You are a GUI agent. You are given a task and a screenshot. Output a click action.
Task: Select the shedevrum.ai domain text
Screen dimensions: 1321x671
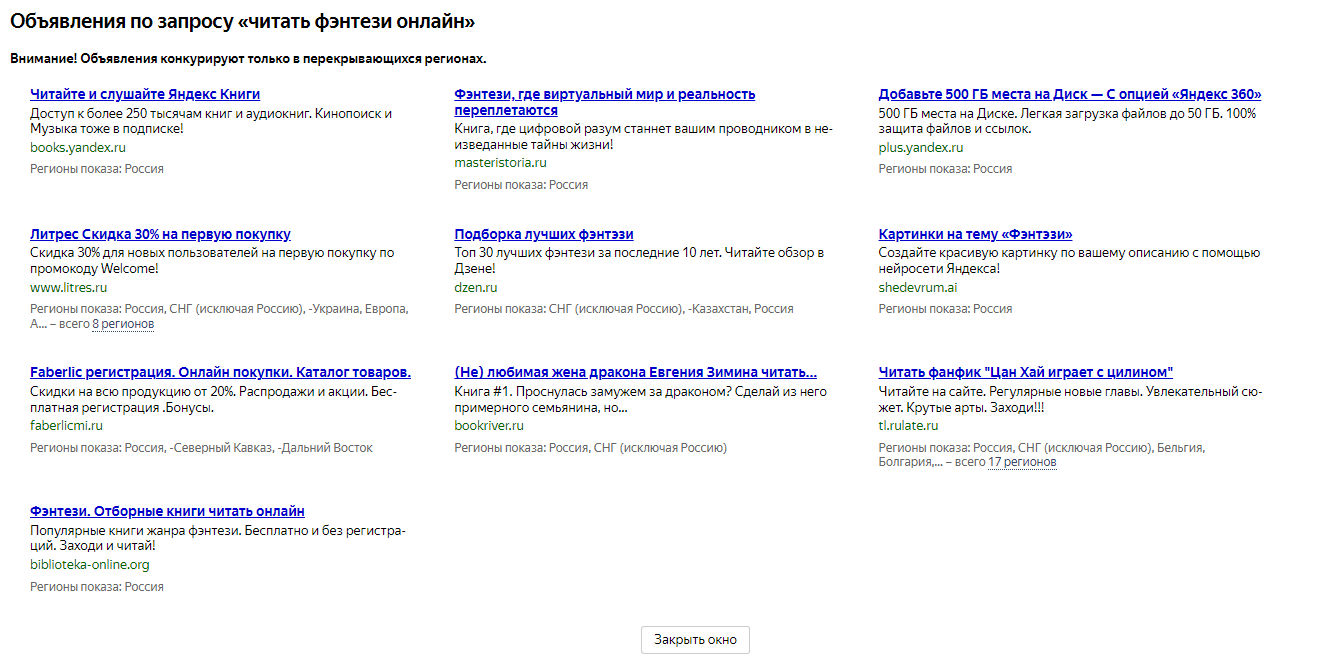(917, 288)
